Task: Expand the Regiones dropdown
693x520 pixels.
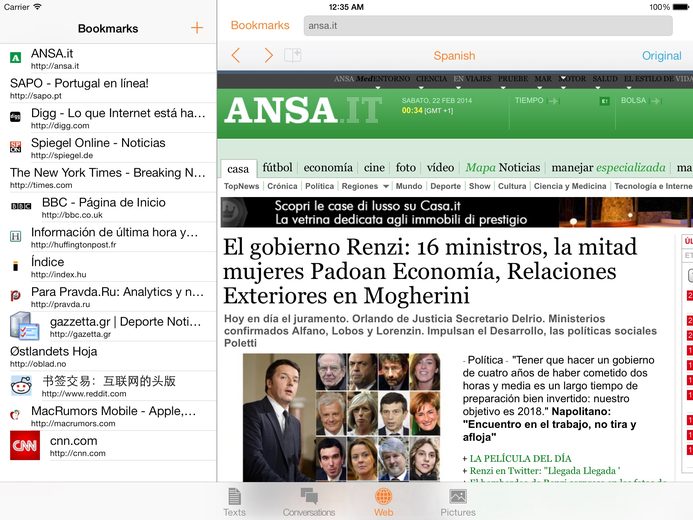Action: pyautogui.click(x=365, y=186)
